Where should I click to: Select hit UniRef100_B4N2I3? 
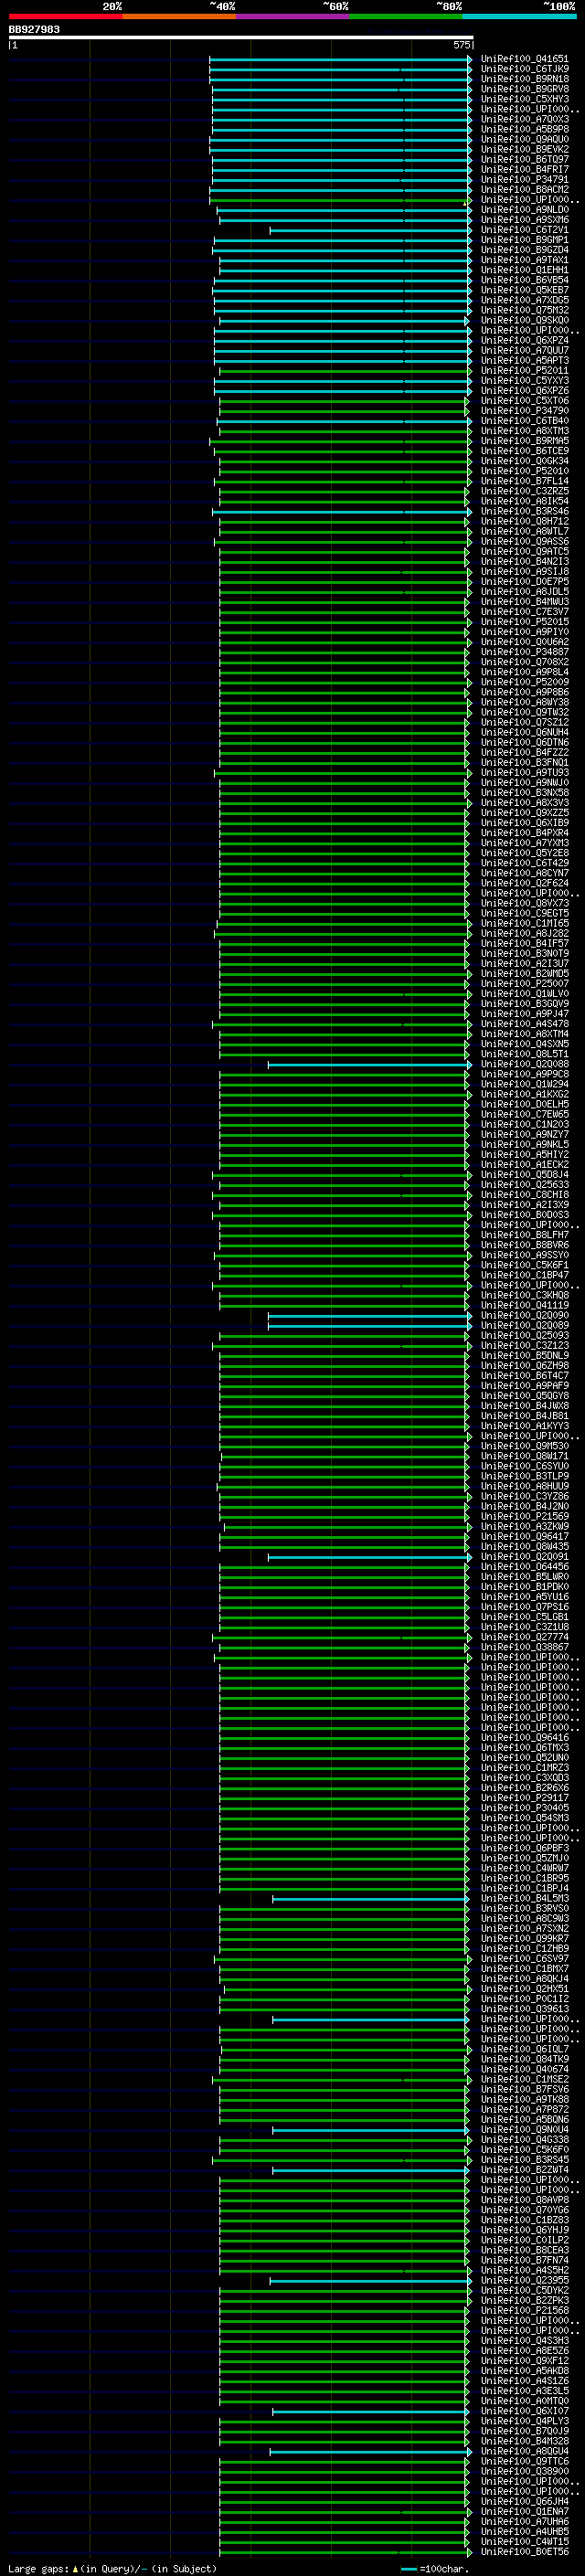click(524, 561)
